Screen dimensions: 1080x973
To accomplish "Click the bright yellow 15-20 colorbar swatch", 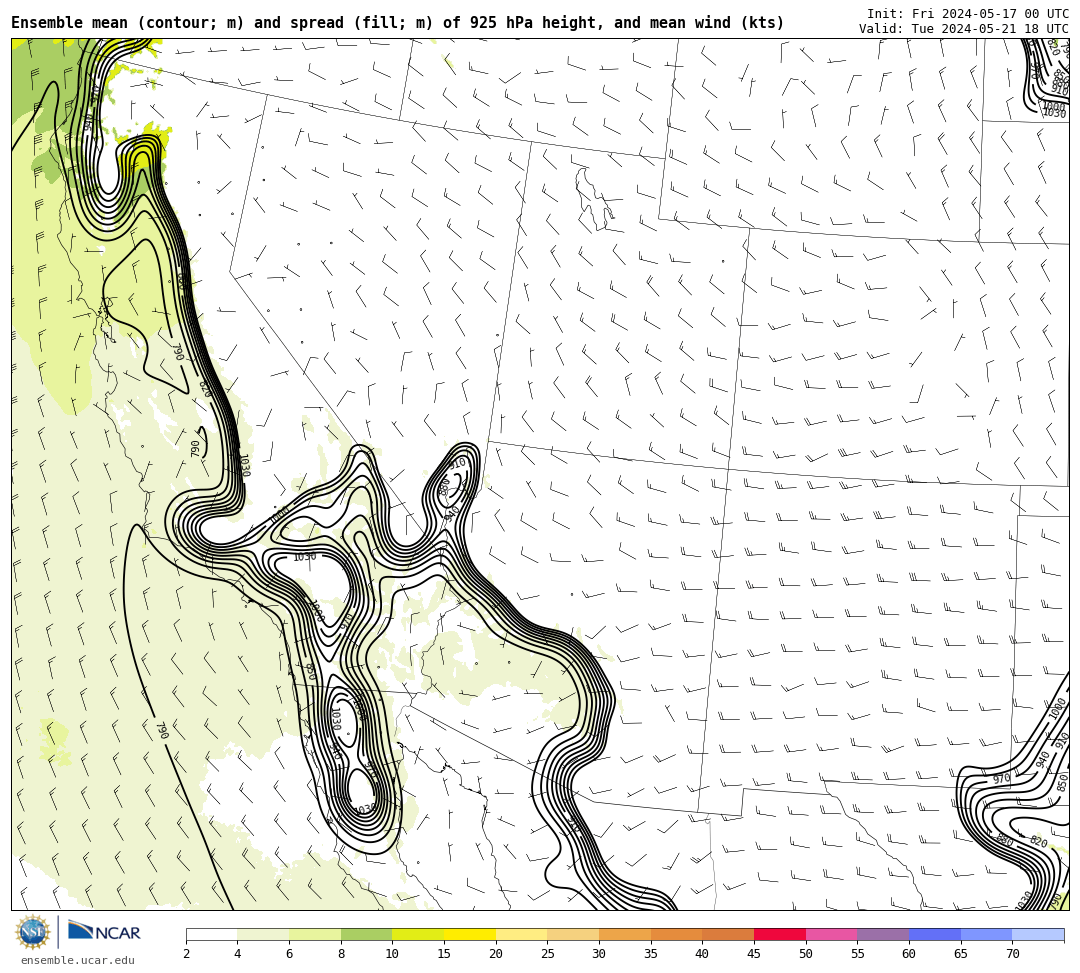I will pos(470,934).
